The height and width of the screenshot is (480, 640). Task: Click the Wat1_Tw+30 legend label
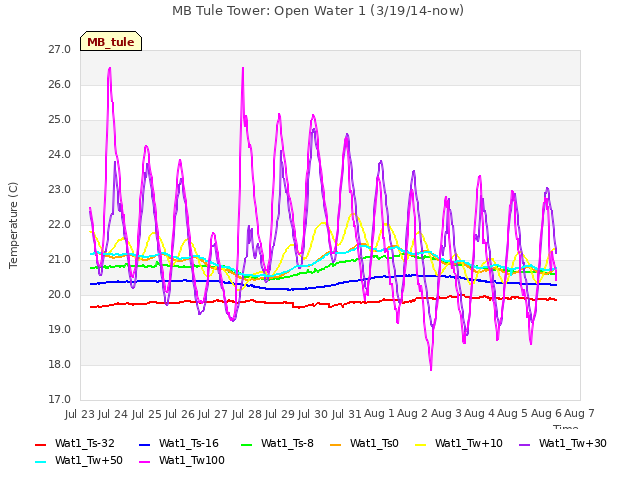(x=573, y=443)
